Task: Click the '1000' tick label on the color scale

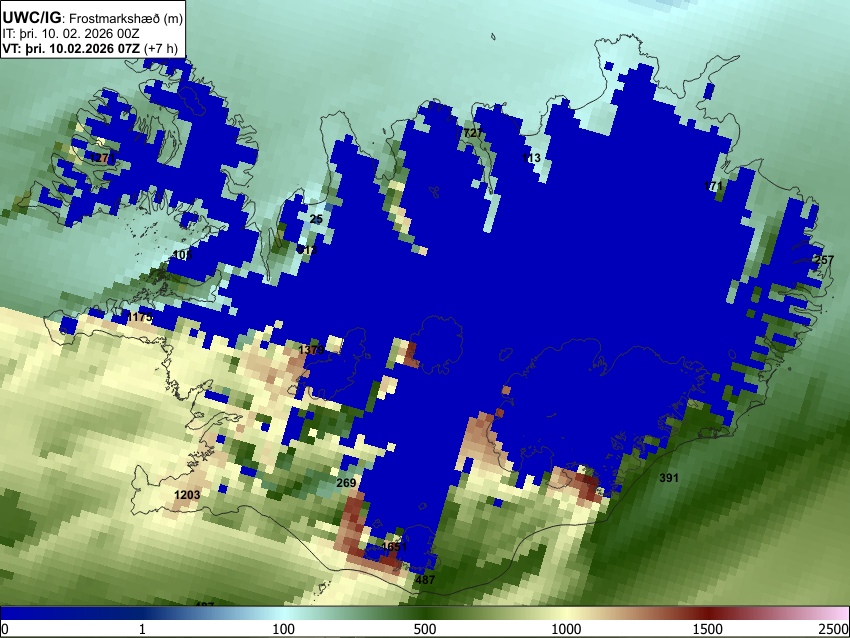Action: 566,629
